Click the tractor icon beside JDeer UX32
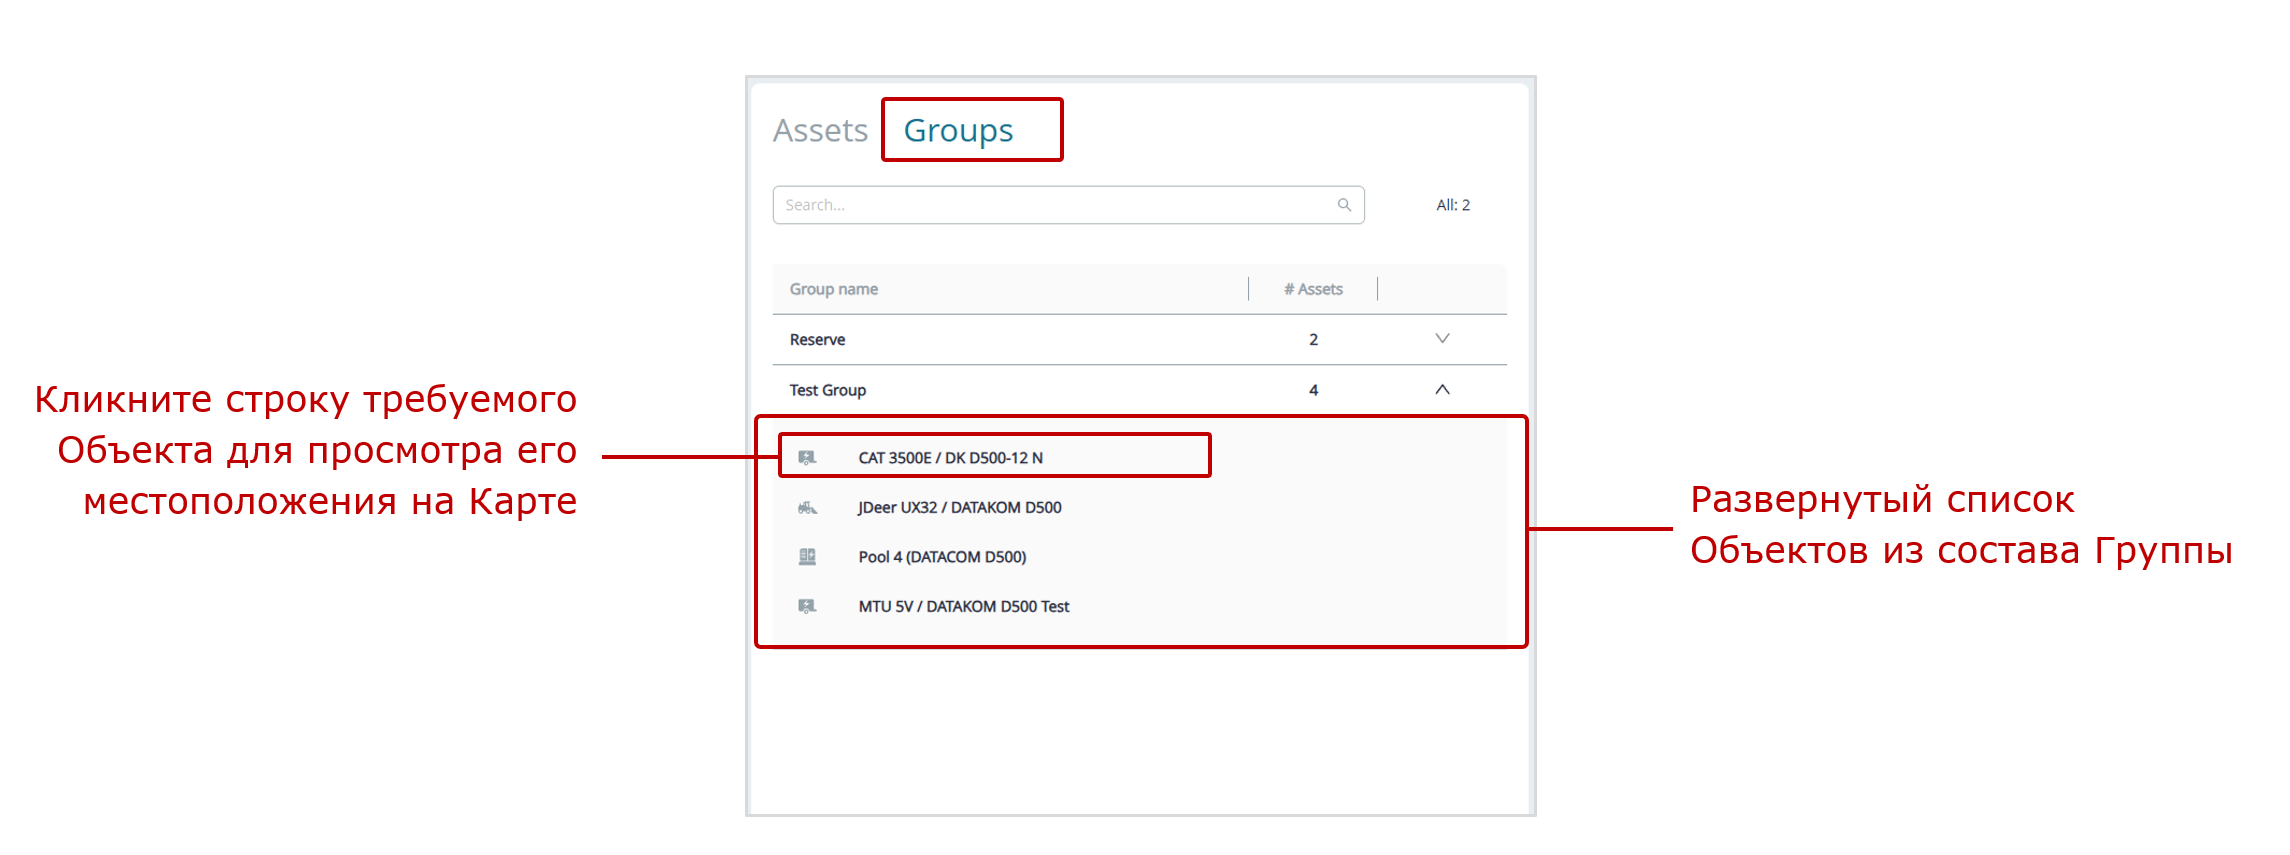 tap(807, 508)
